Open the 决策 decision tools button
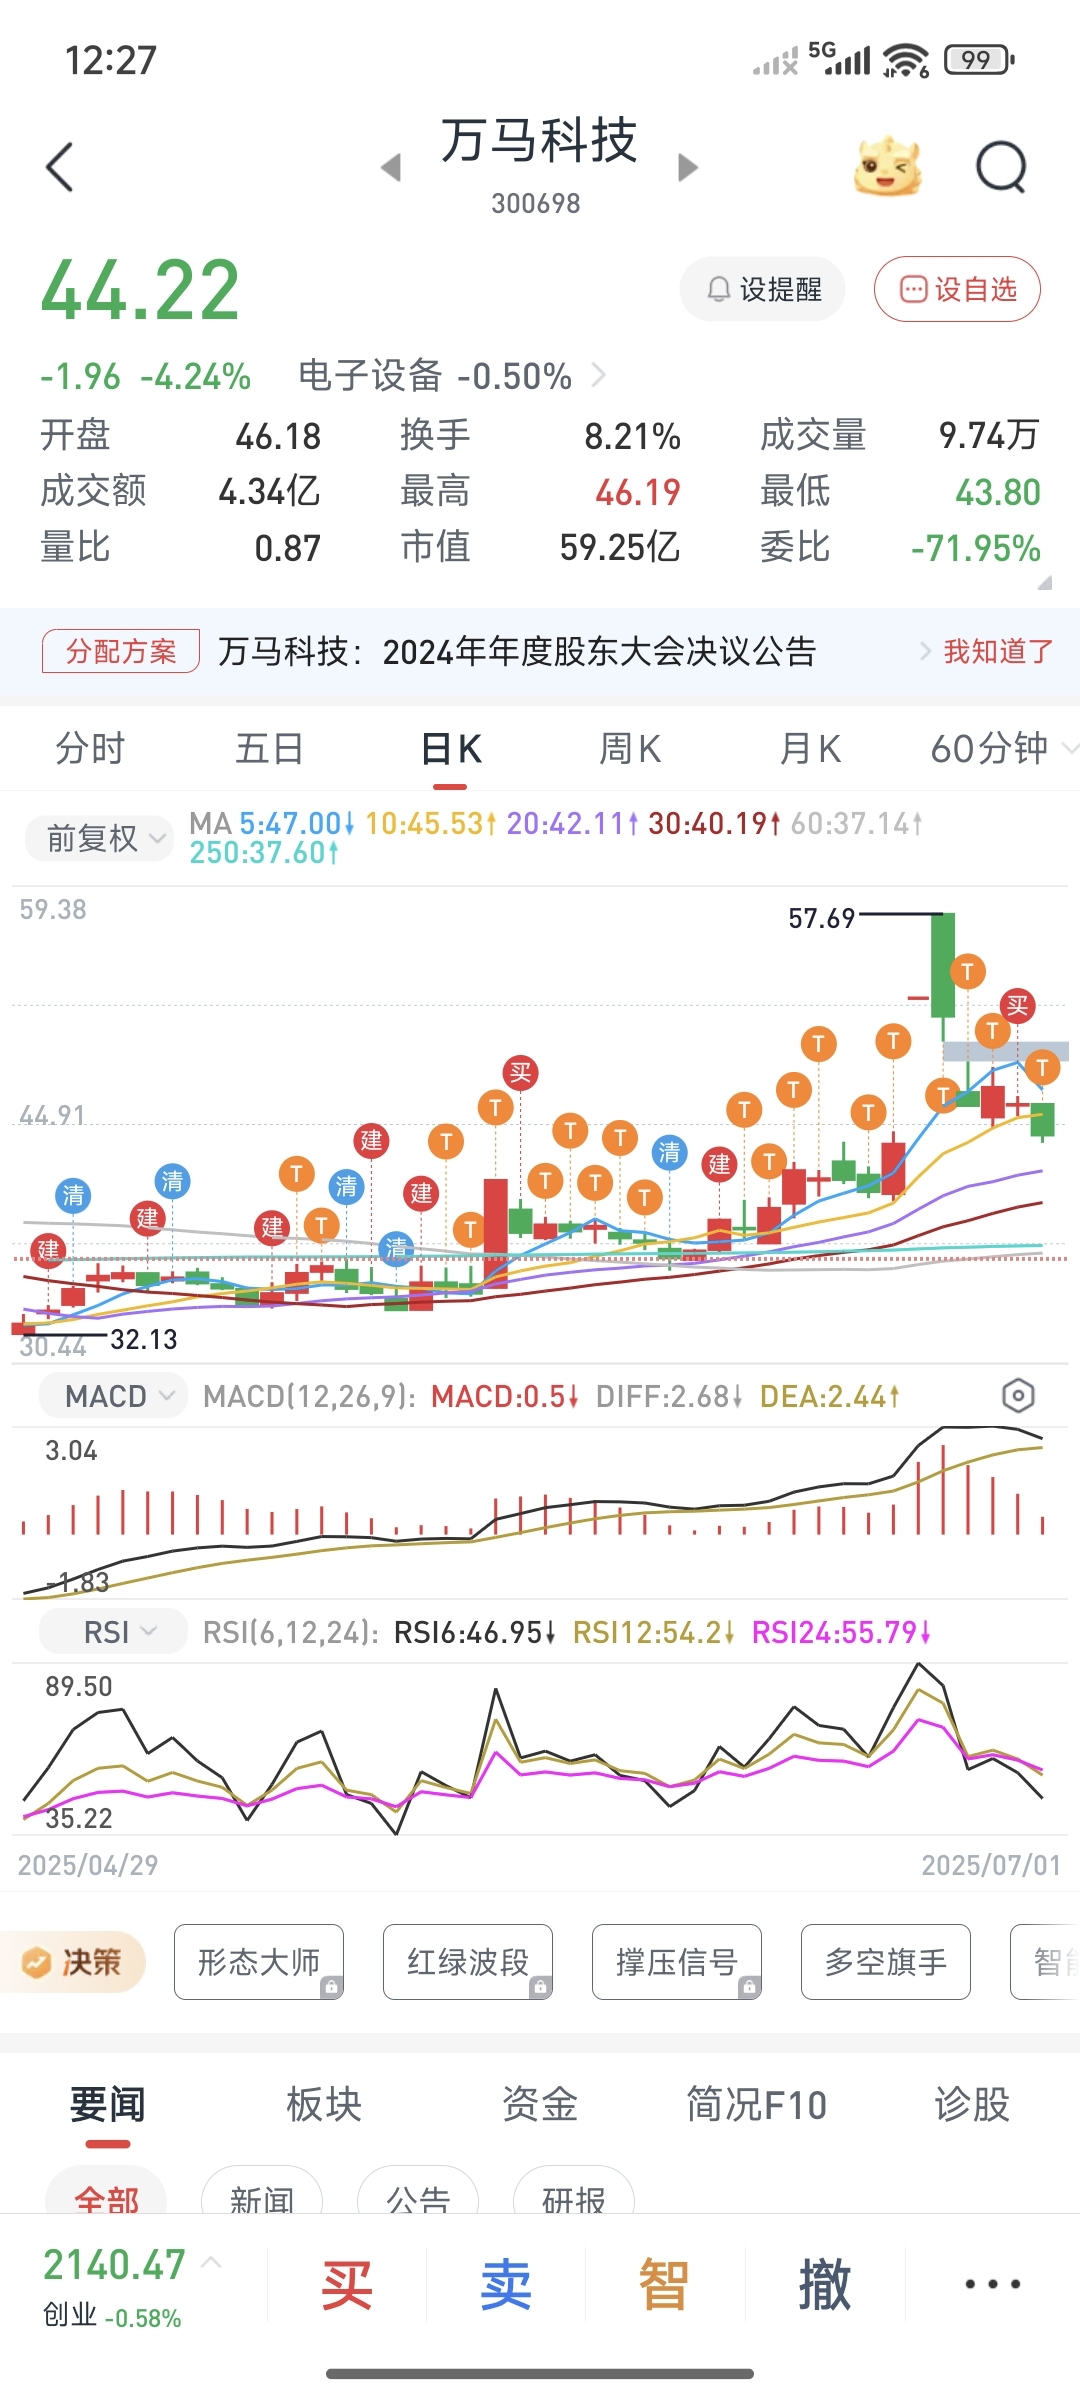Image resolution: width=1080 pixels, height=2400 pixels. tap(73, 1962)
